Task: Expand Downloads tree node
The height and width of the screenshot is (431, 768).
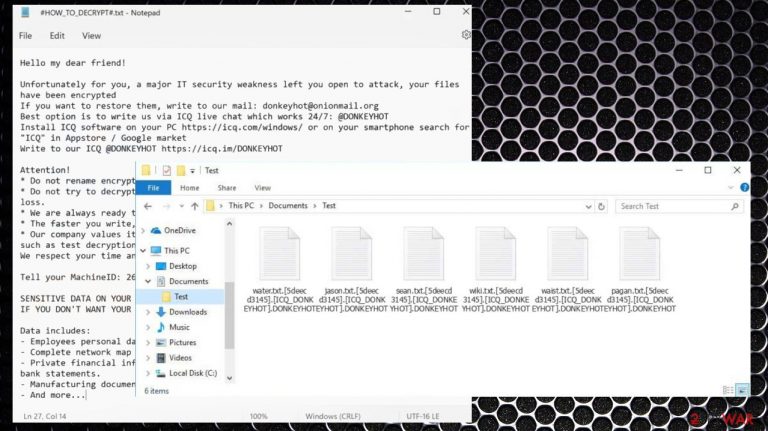Action: 148,312
